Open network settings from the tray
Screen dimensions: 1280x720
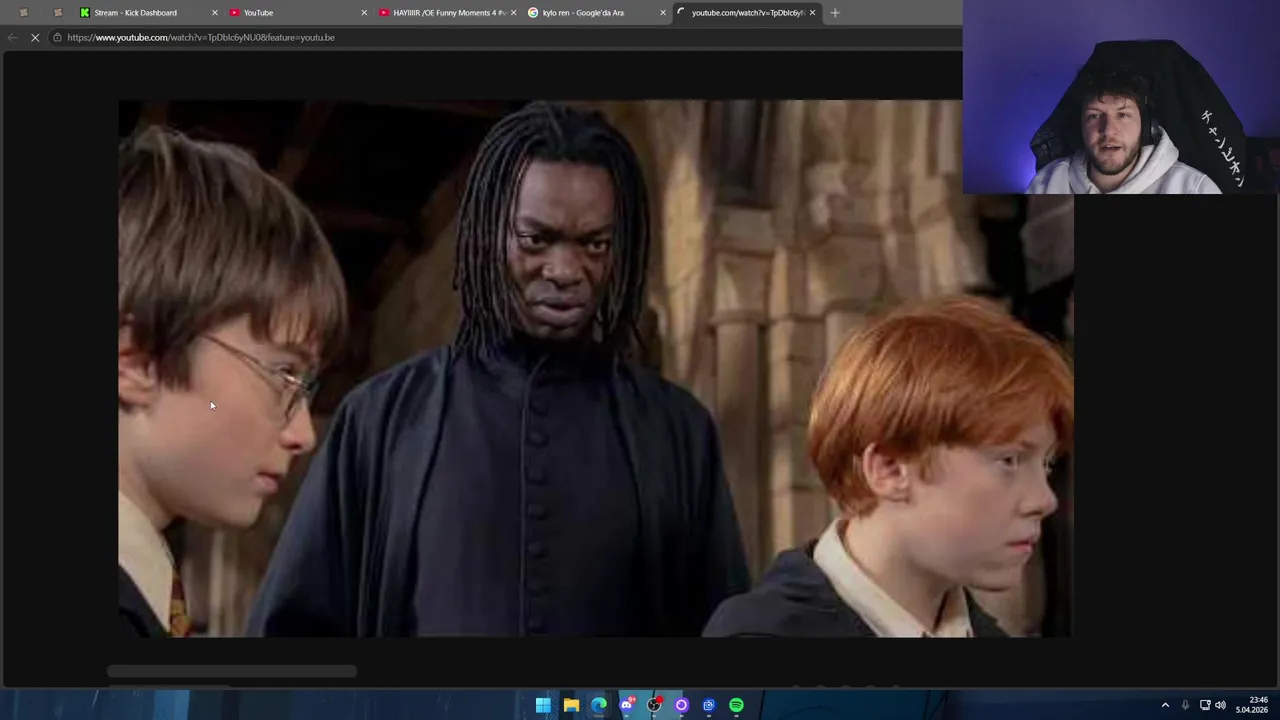(x=1205, y=705)
